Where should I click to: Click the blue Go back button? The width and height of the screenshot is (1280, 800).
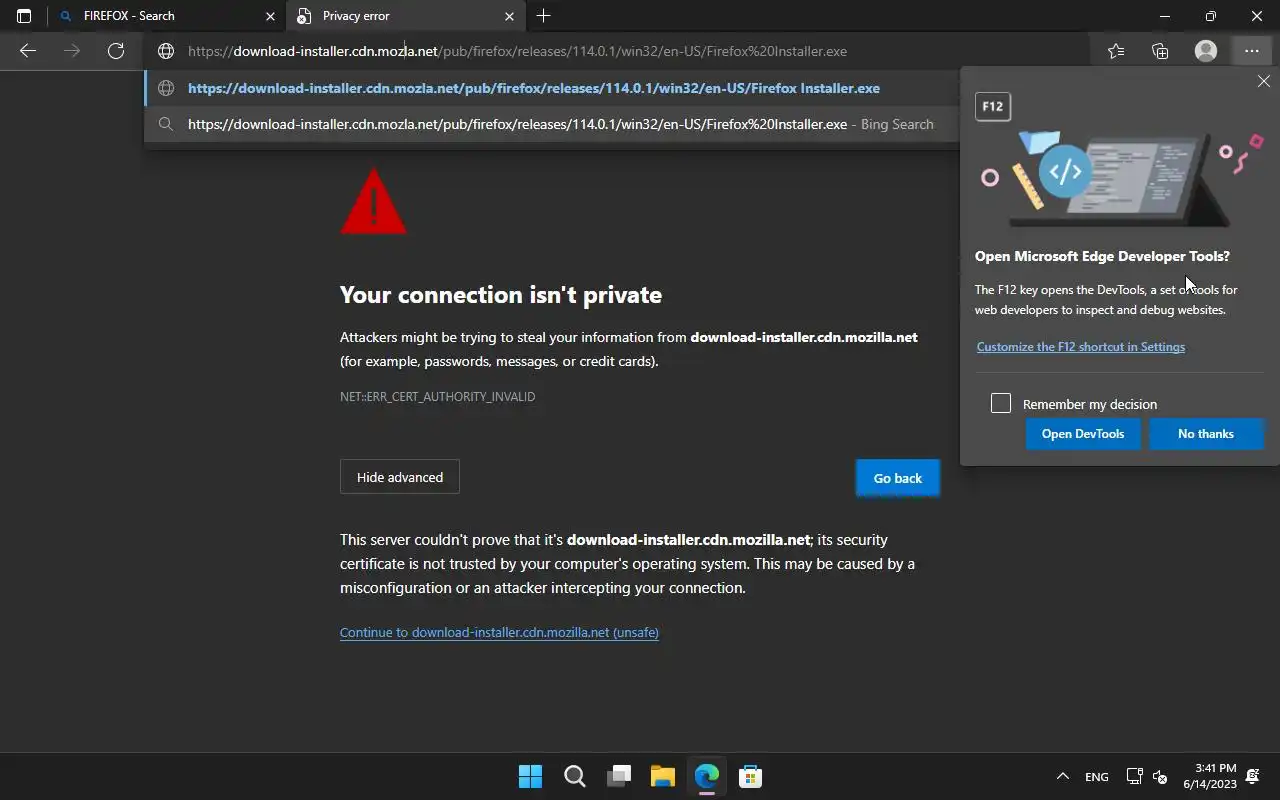click(898, 478)
